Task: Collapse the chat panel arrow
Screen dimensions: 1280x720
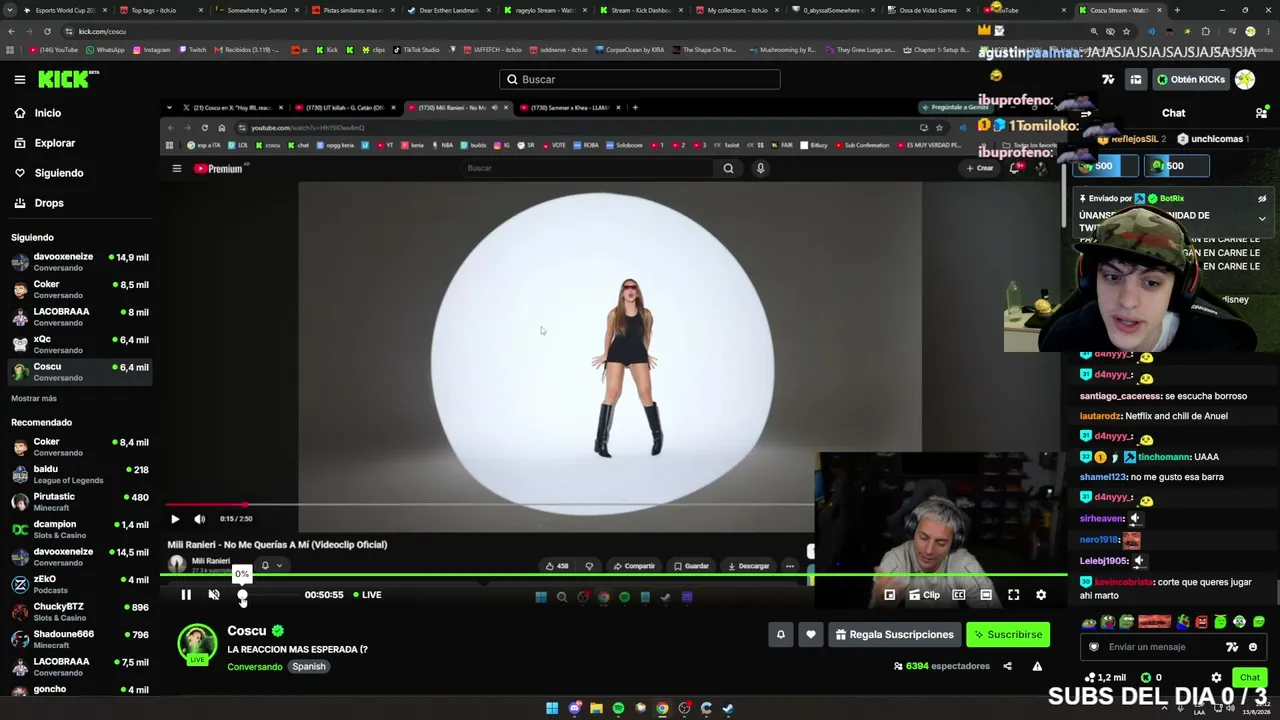Action: [1085, 113]
